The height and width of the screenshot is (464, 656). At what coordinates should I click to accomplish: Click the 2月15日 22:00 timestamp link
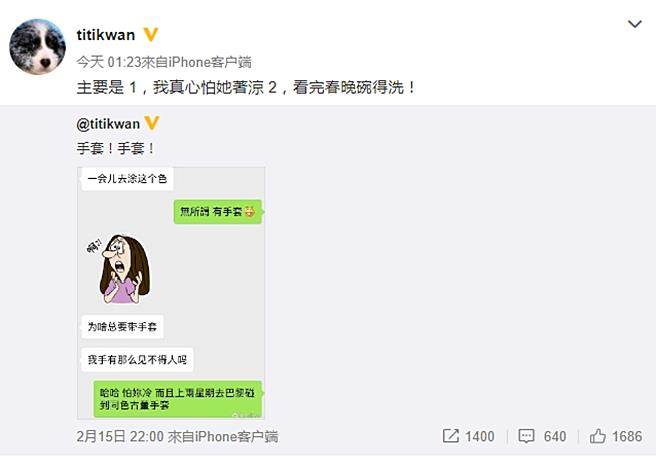120,436
